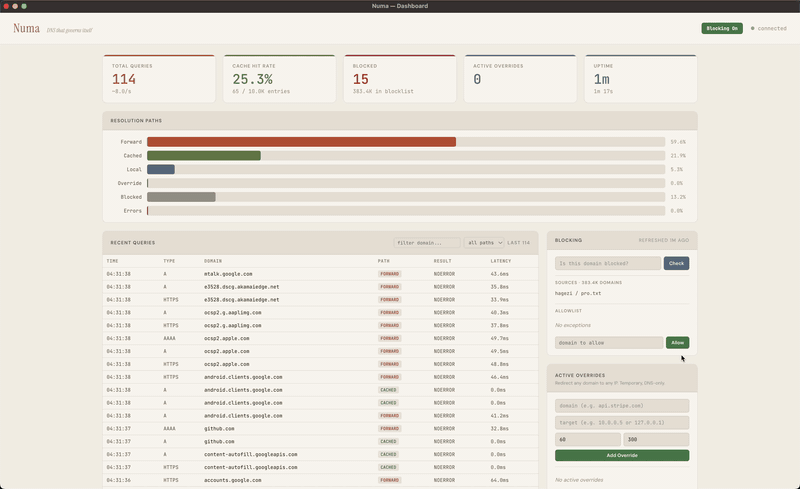
Task: Click the Local resolution path bar
Action: point(161,169)
